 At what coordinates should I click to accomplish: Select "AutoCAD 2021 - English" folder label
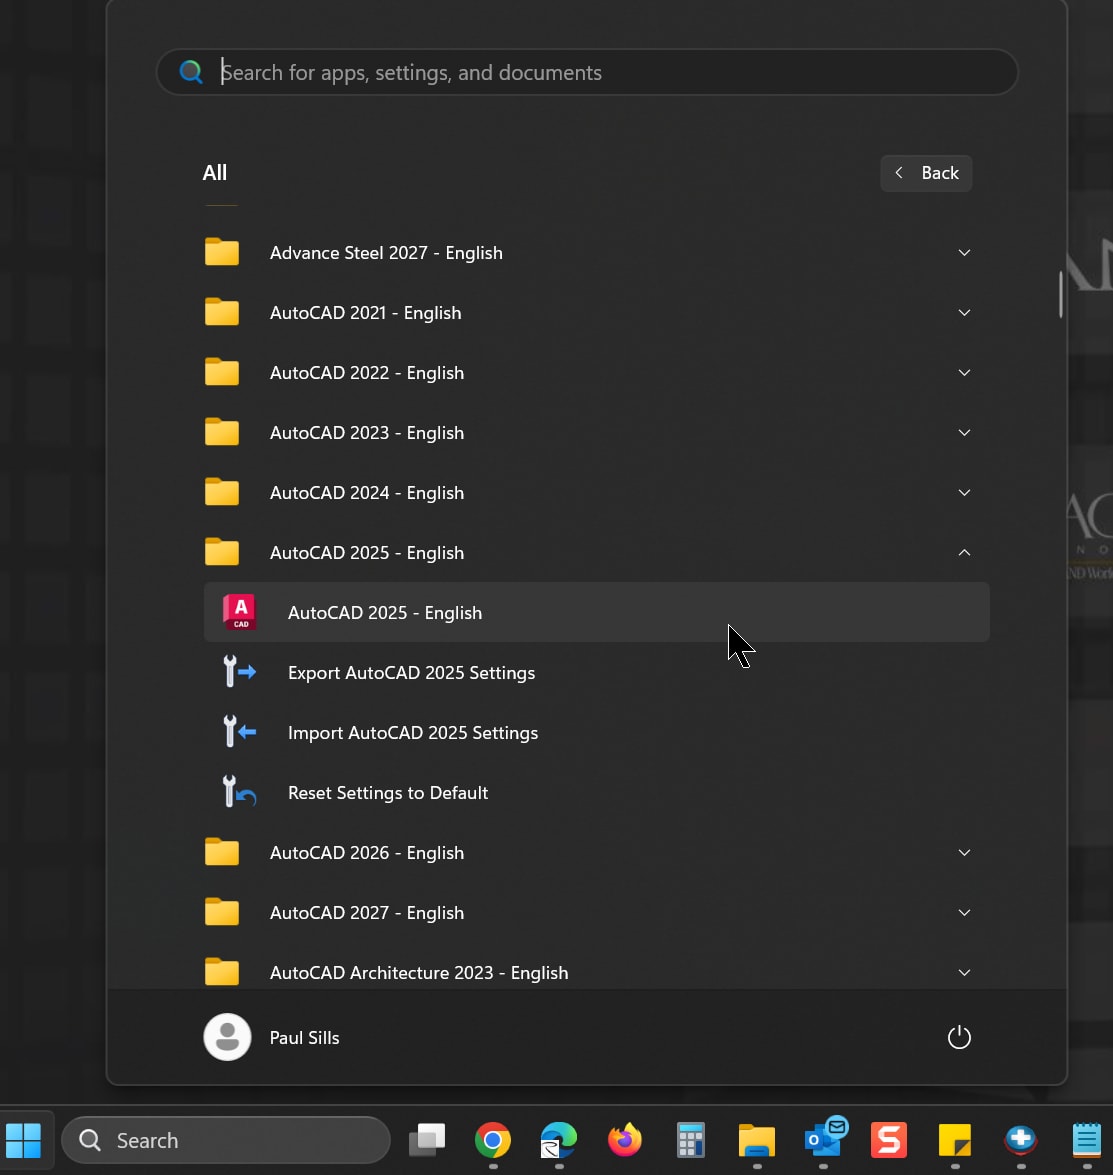[x=365, y=312]
